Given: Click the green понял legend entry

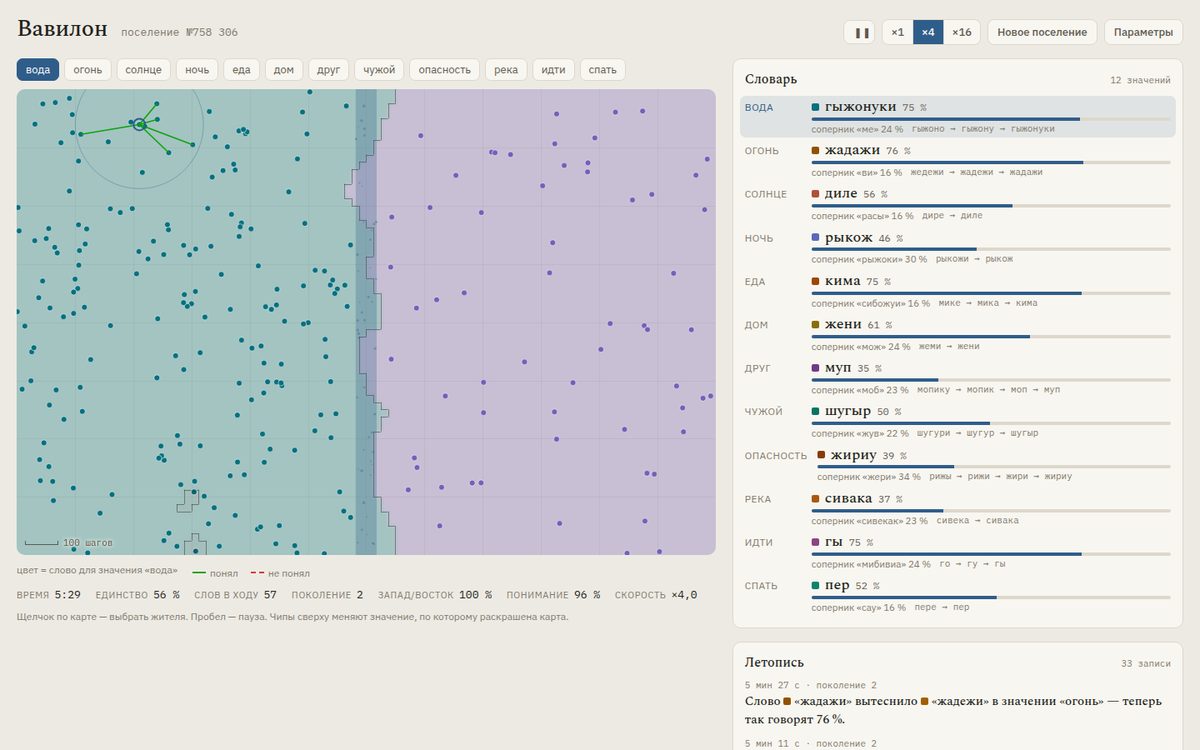Looking at the screenshot, I should tap(215, 573).
